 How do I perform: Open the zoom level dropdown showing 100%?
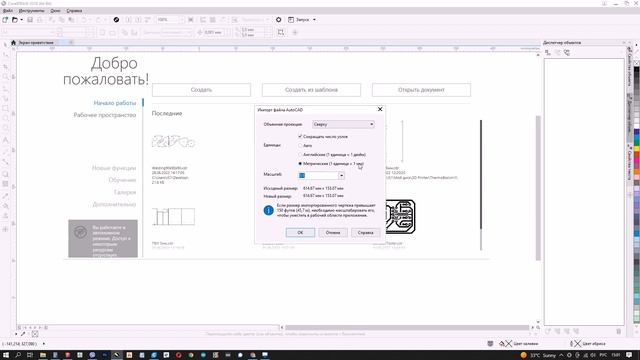[x=182, y=20]
